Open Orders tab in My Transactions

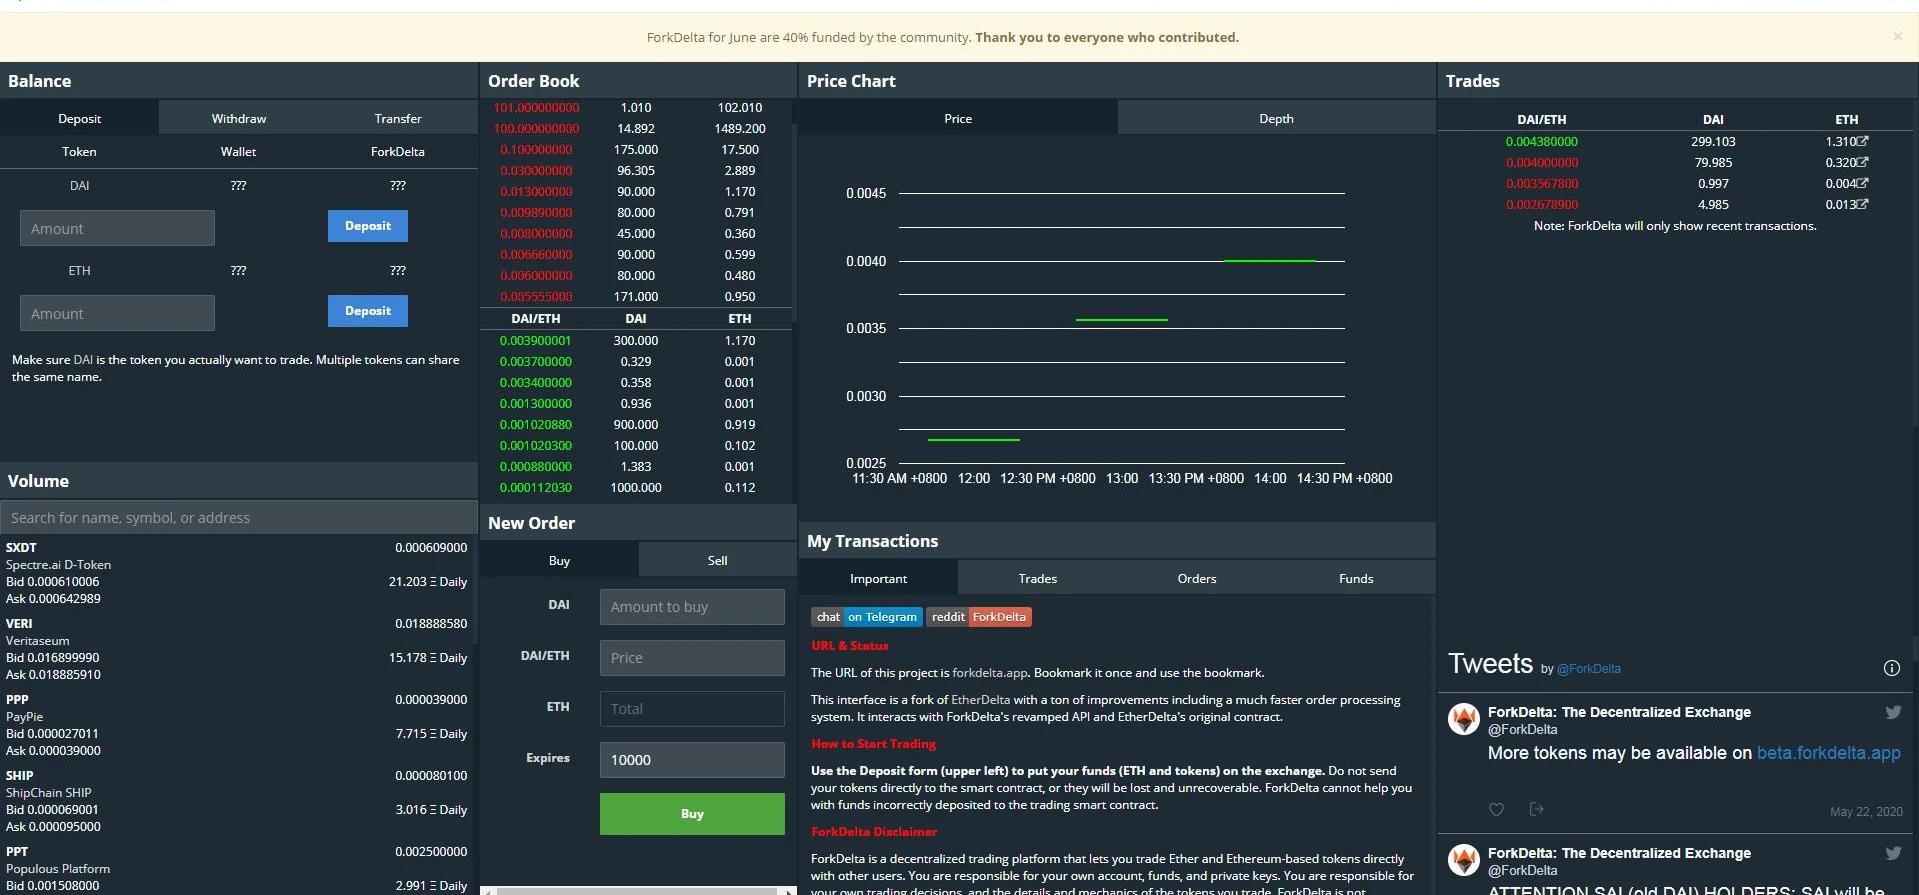[1196, 578]
